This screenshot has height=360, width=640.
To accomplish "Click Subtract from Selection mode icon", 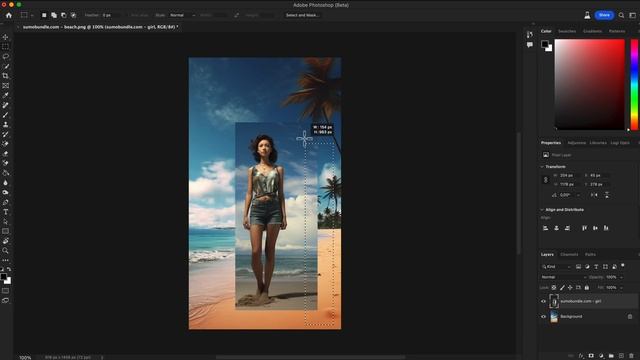I will 64,15.
